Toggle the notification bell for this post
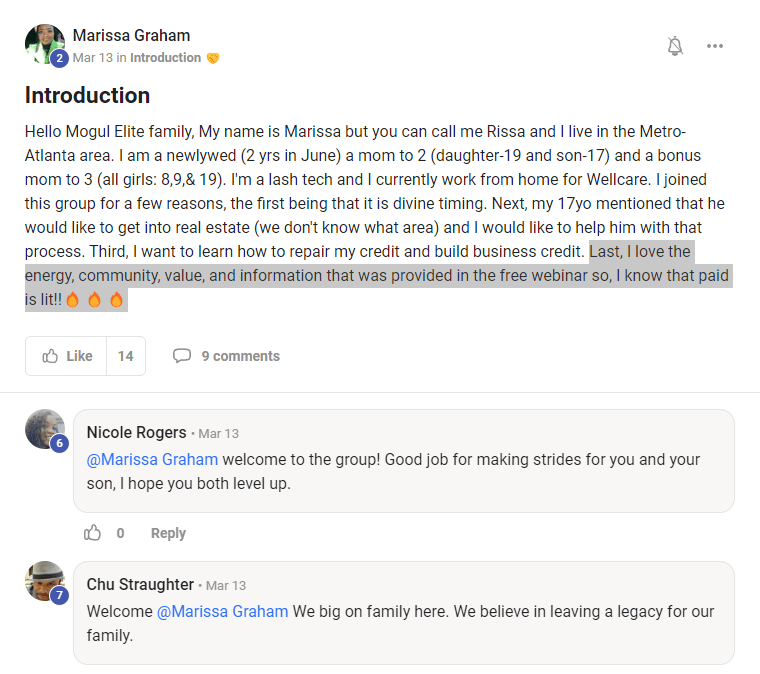The width and height of the screenshot is (760, 674). (675, 46)
